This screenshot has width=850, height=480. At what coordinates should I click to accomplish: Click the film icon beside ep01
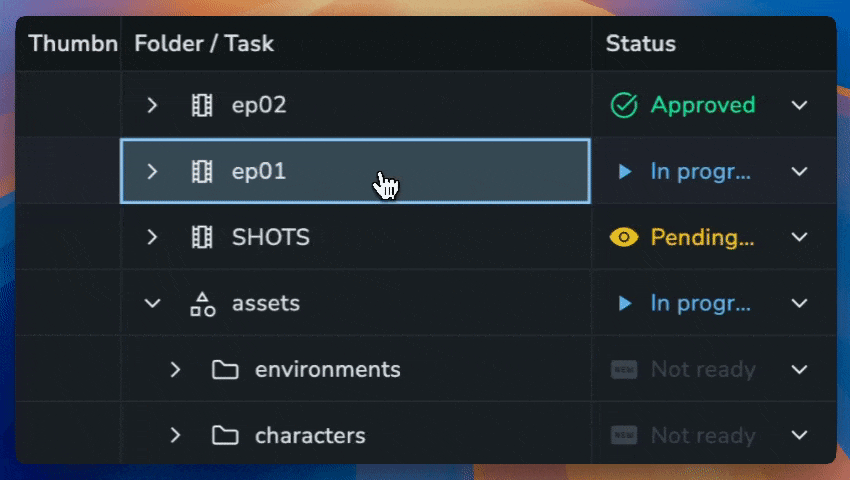(202, 171)
